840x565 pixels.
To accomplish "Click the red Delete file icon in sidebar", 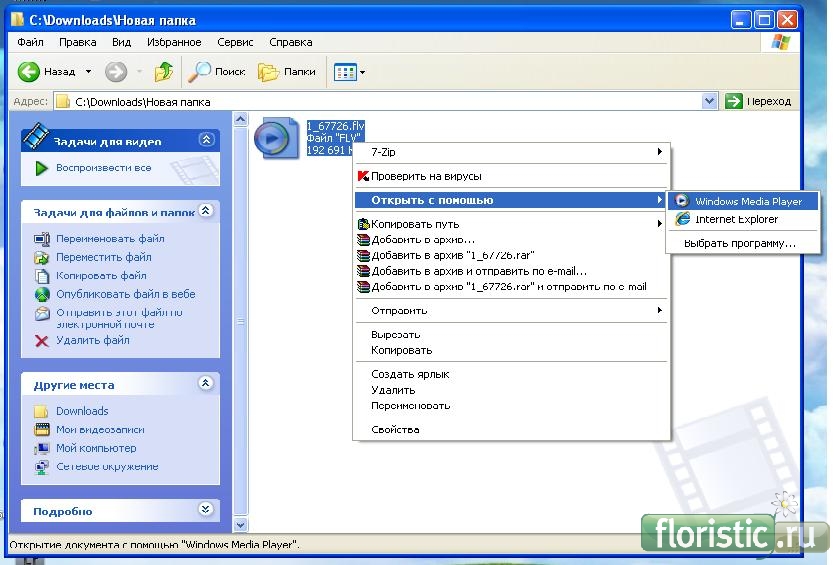I will point(42,340).
